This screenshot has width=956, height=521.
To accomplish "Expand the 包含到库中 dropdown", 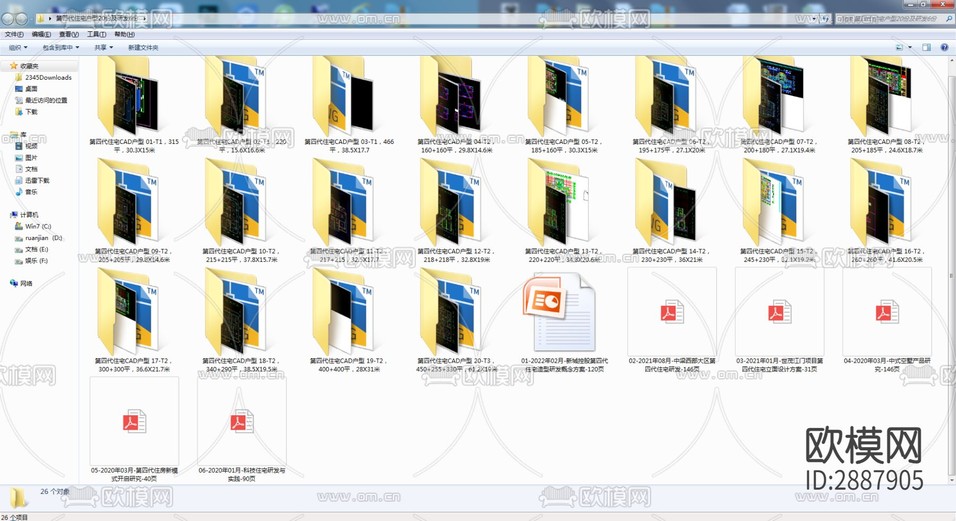I will (60, 48).
